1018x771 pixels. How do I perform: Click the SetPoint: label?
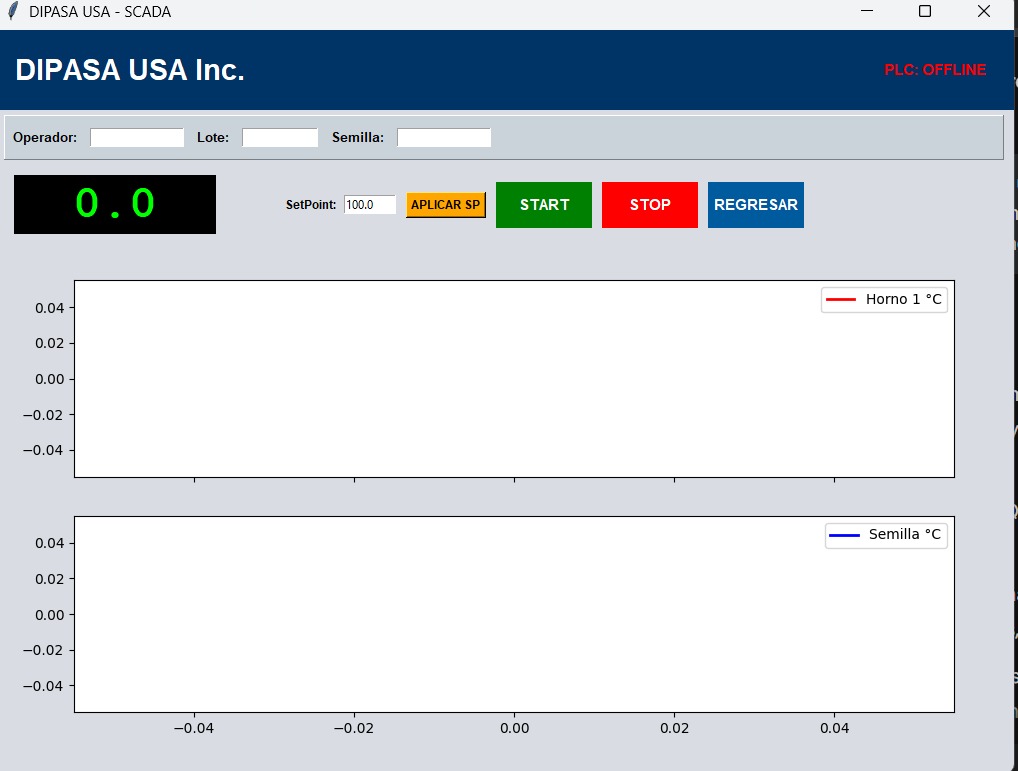click(311, 204)
